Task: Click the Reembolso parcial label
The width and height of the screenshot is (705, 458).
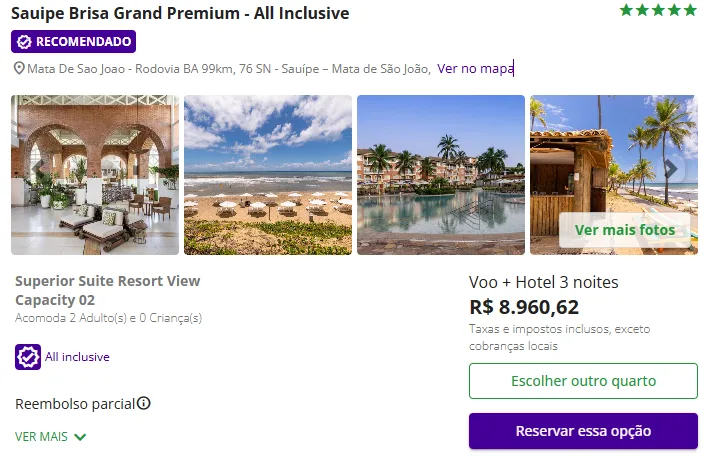Action: 75,404
